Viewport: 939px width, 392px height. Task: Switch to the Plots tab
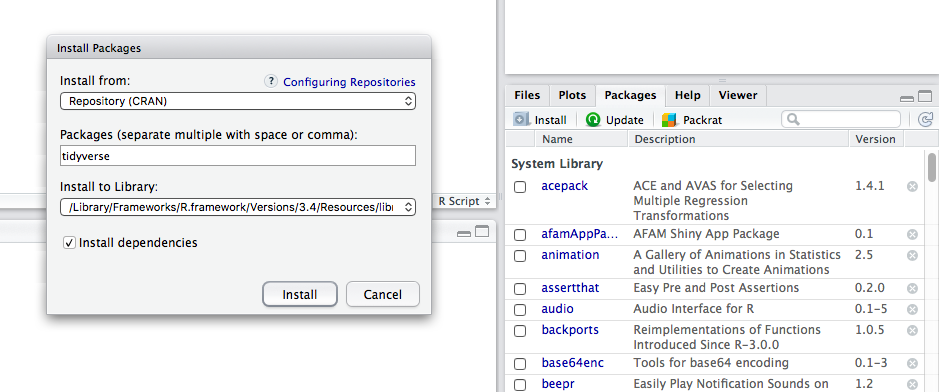pos(572,95)
